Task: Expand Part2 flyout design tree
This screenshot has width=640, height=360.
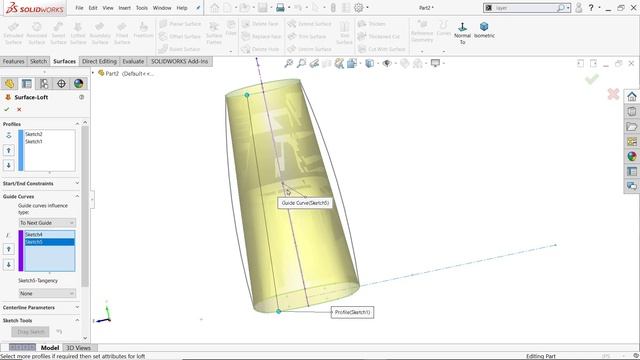Action: point(93,73)
